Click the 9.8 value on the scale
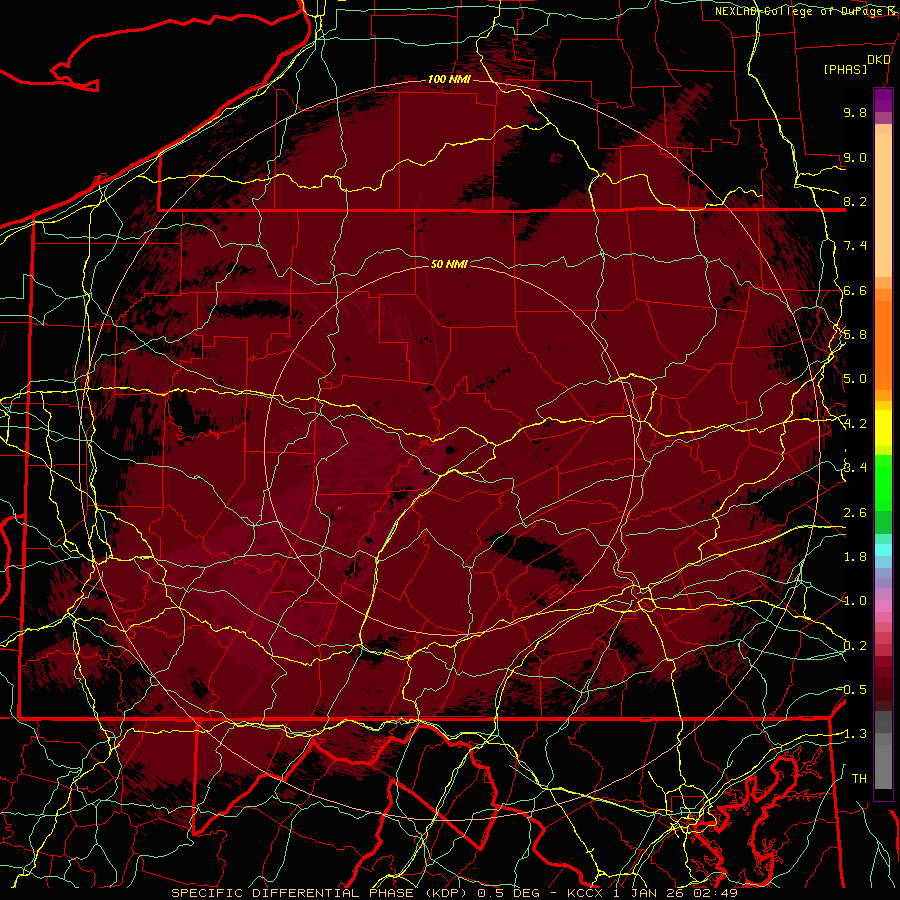This screenshot has height=900, width=900. coord(855,112)
